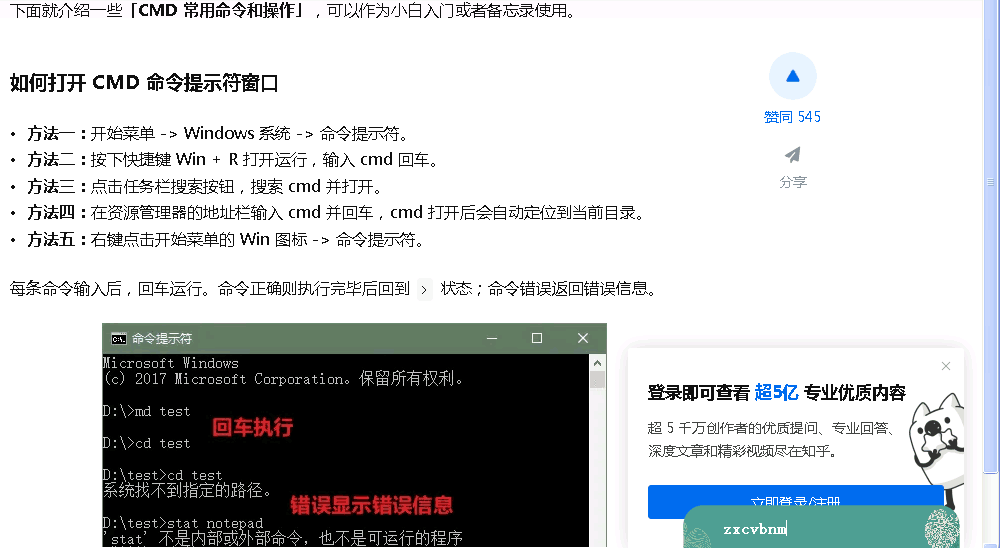
Task: Click the inline code > symbol
Action: [x=425, y=290]
